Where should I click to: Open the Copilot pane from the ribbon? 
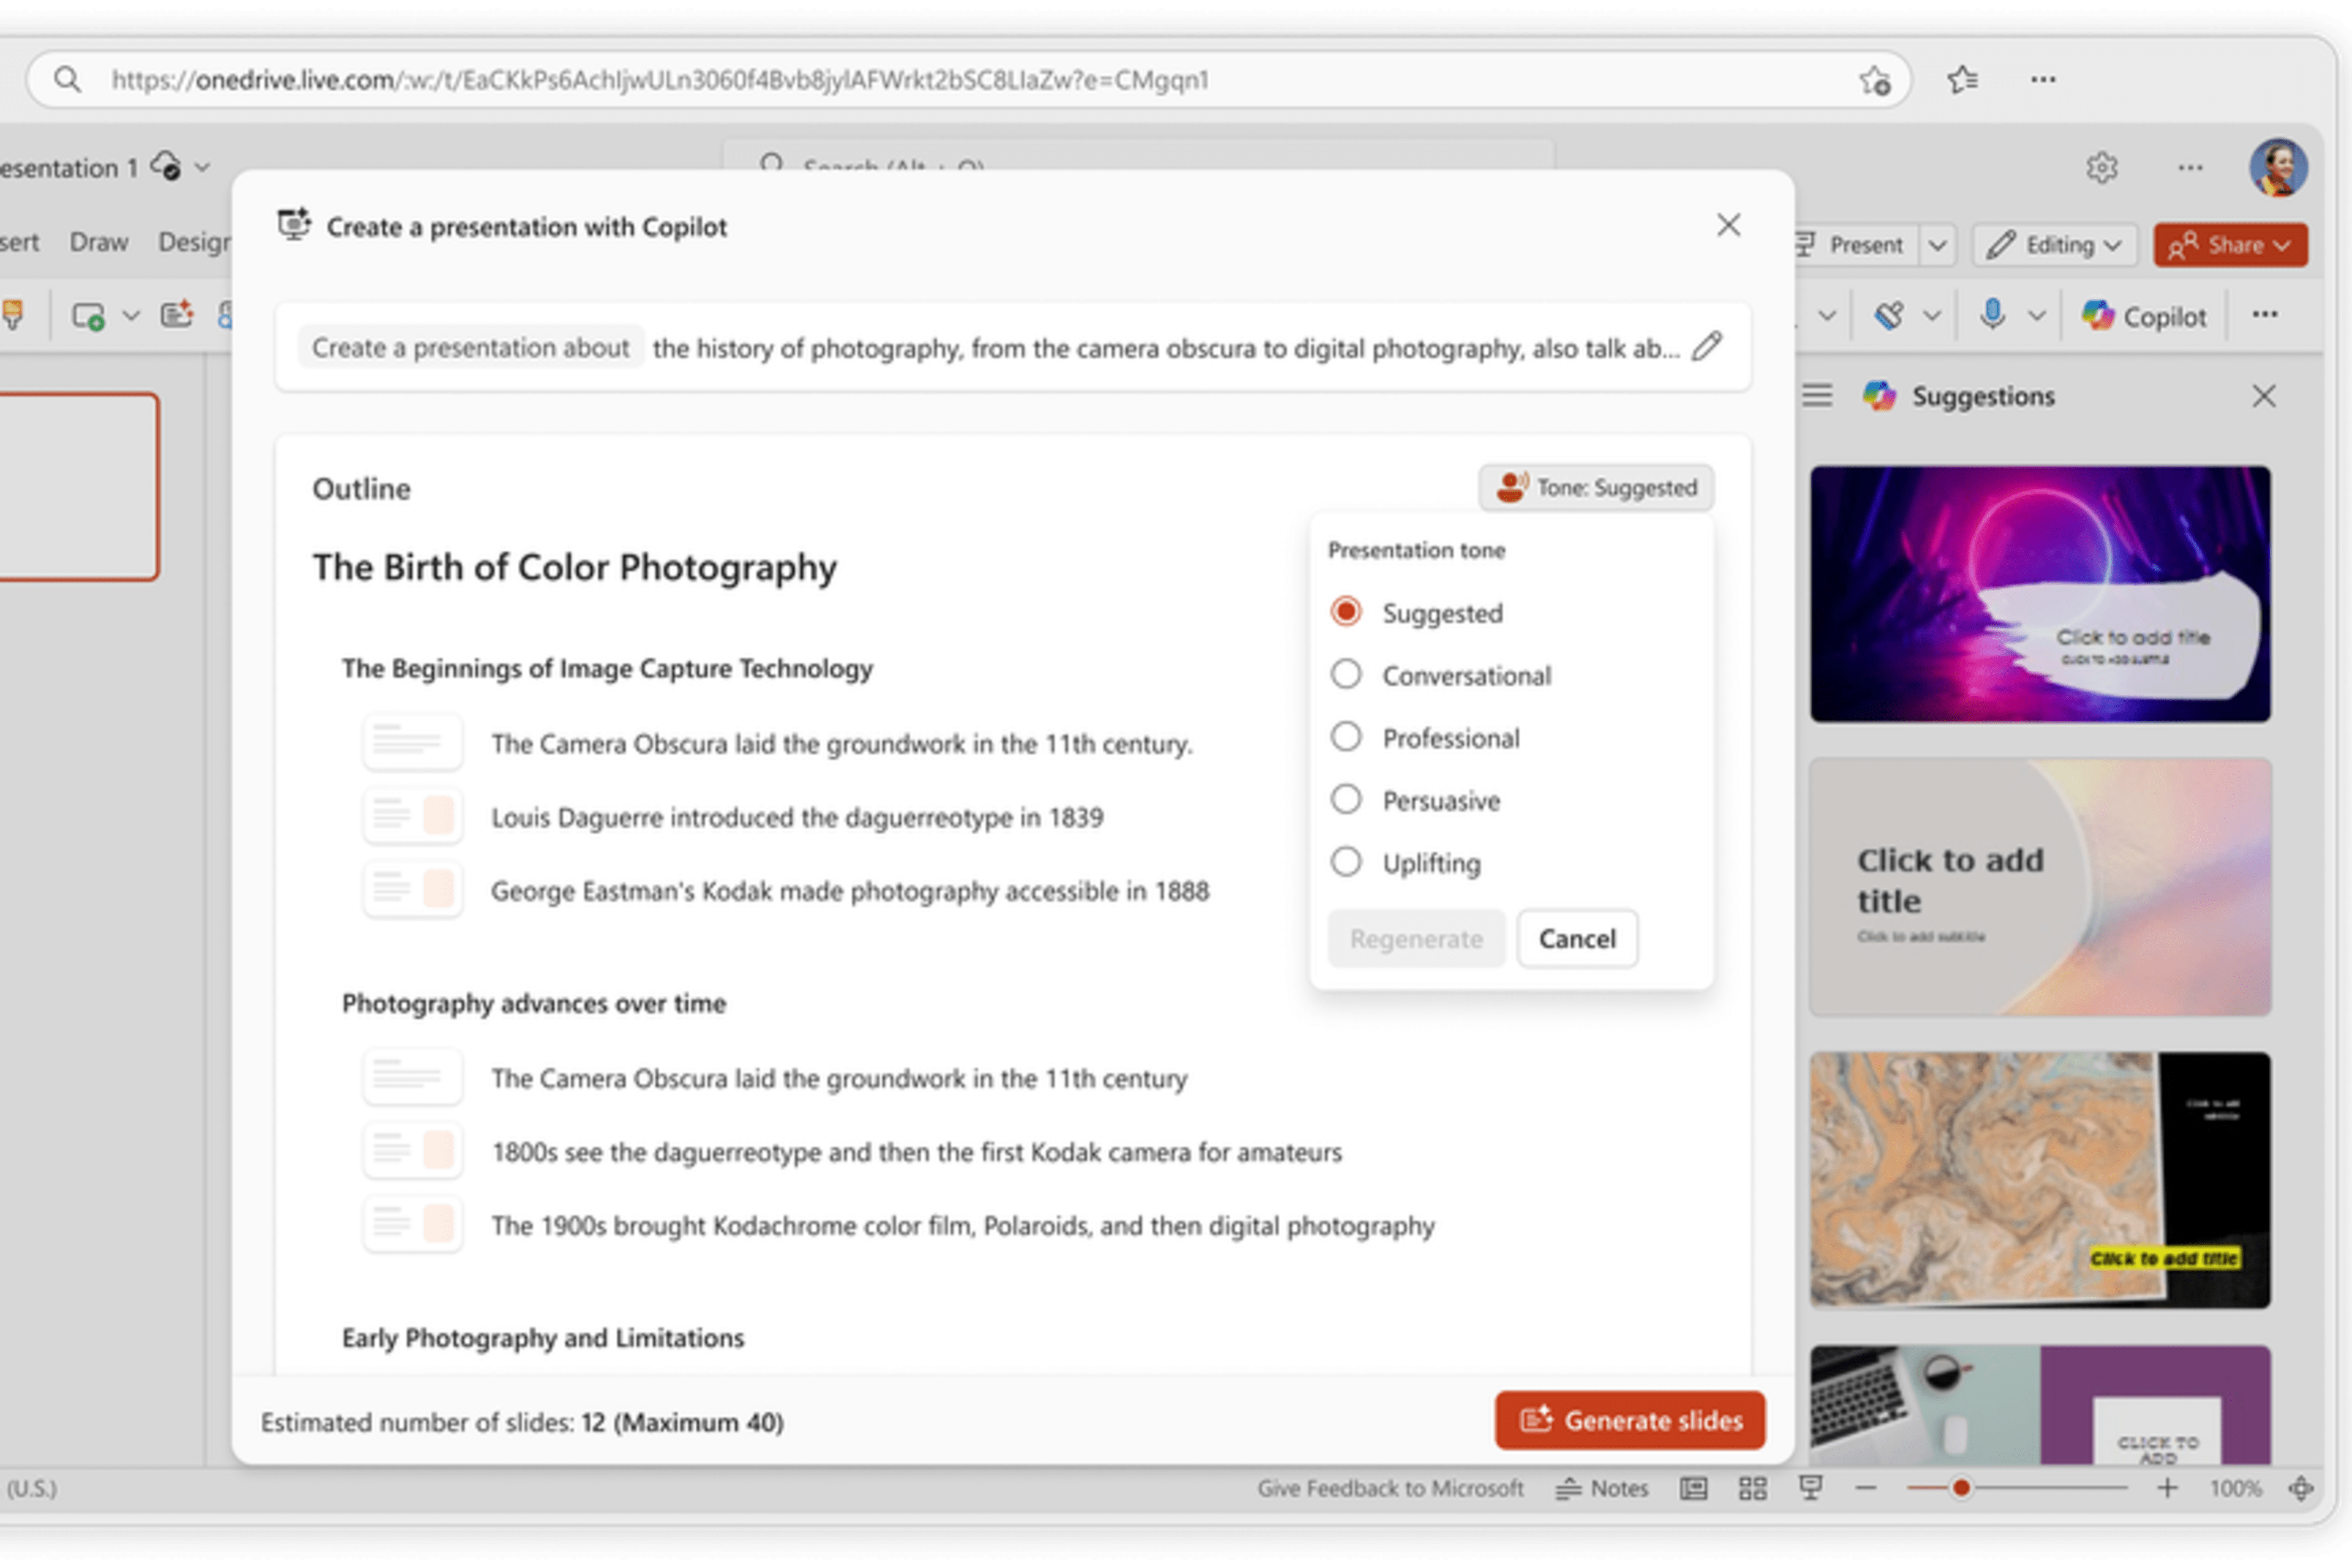(2144, 316)
